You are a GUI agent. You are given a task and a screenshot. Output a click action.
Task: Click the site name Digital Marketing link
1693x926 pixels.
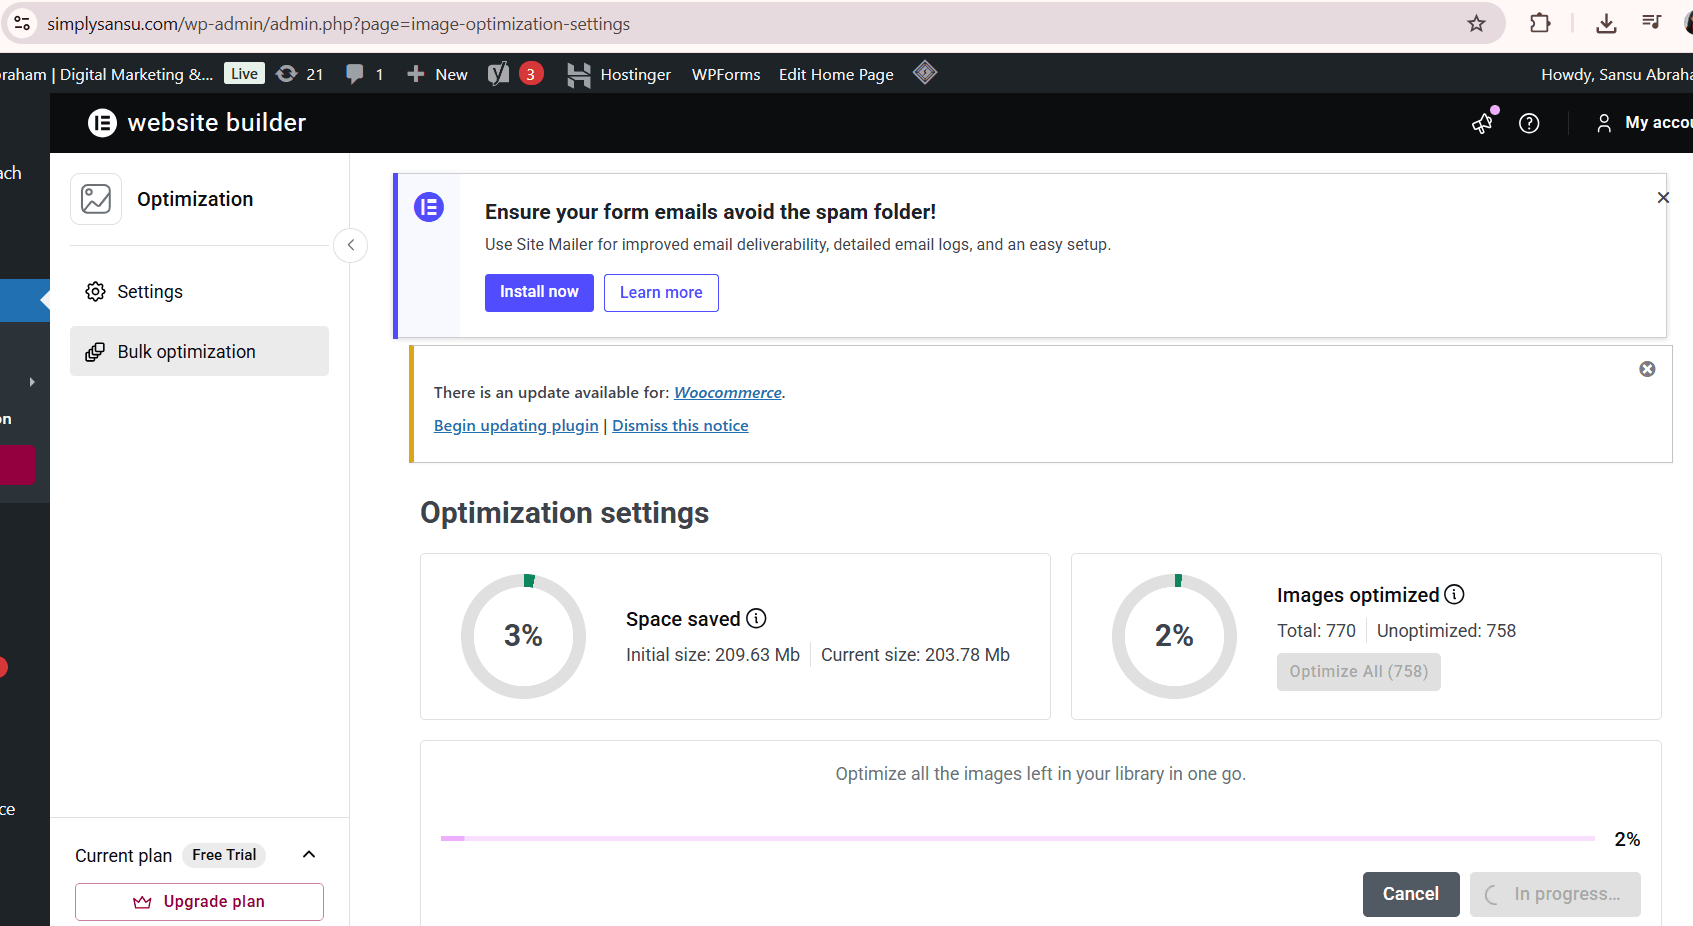(x=107, y=74)
